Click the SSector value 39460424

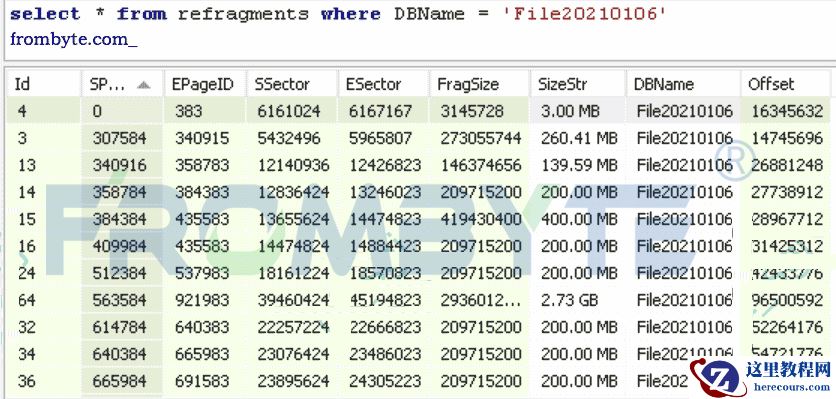coord(294,300)
